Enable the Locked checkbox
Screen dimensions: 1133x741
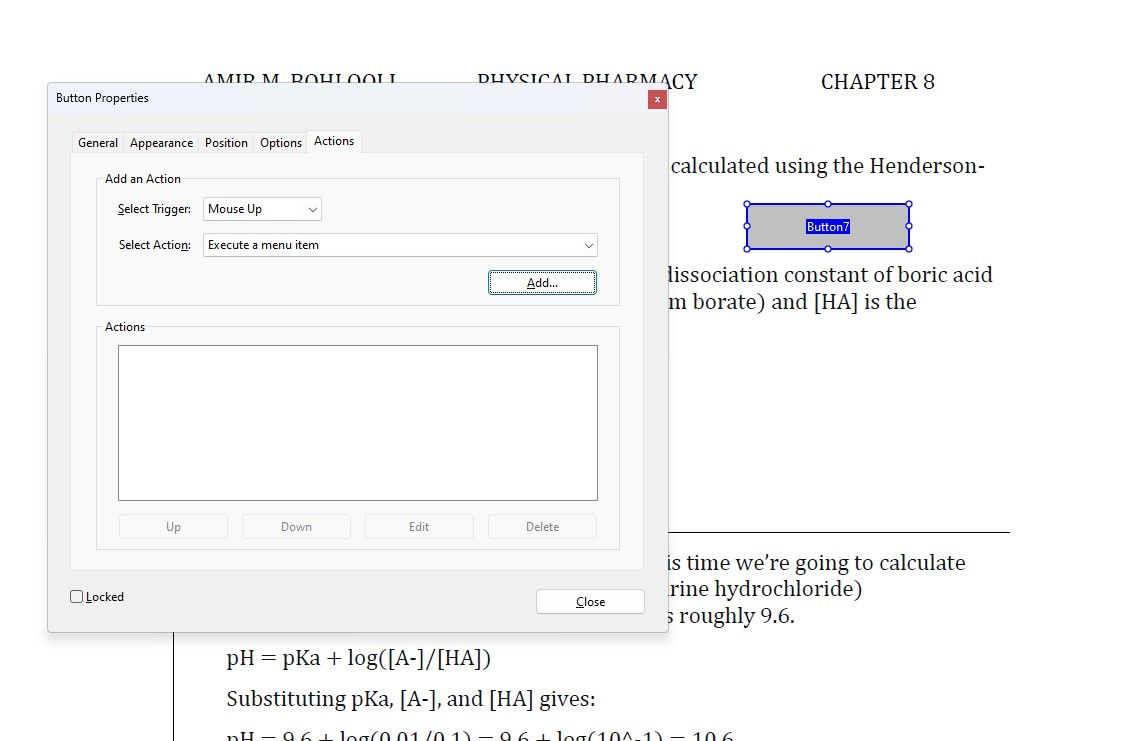pos(77,596)
